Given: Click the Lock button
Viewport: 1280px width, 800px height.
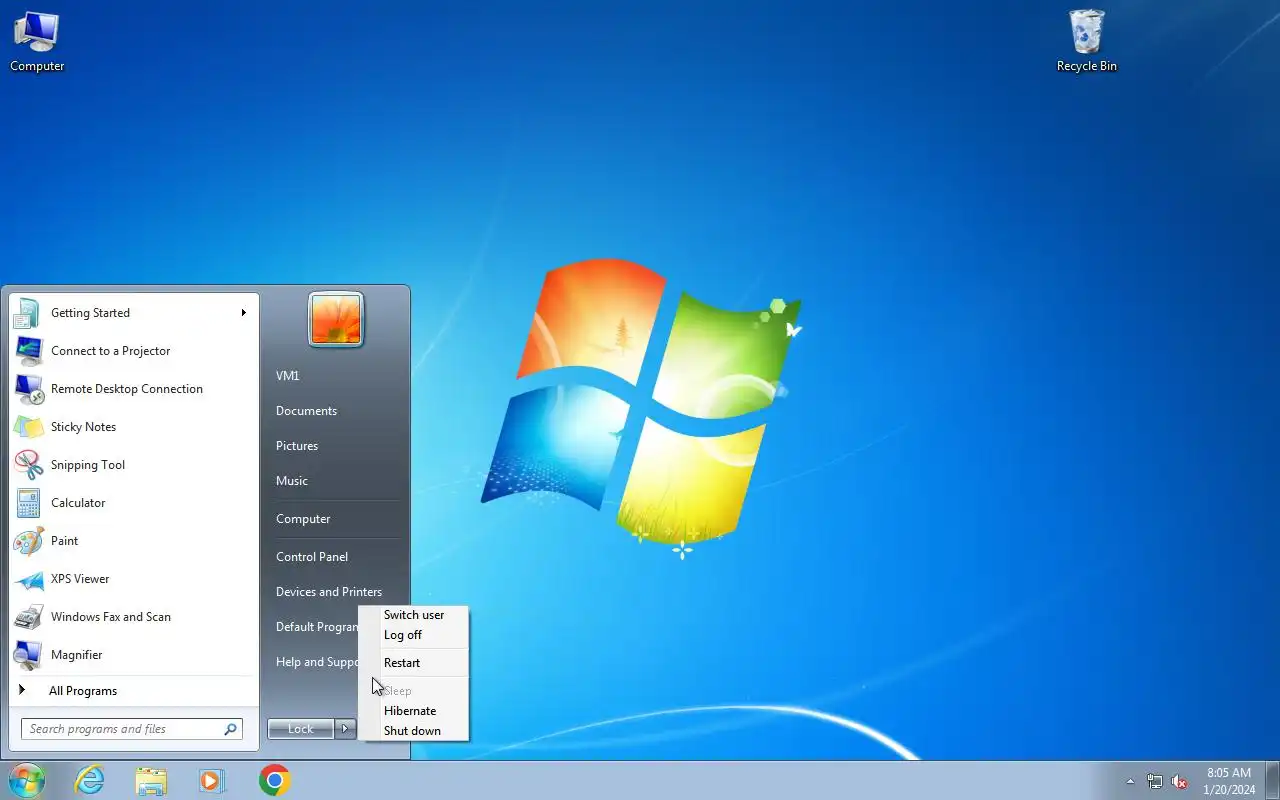Looking at the screenshot, I should click(x=301, y=729).
